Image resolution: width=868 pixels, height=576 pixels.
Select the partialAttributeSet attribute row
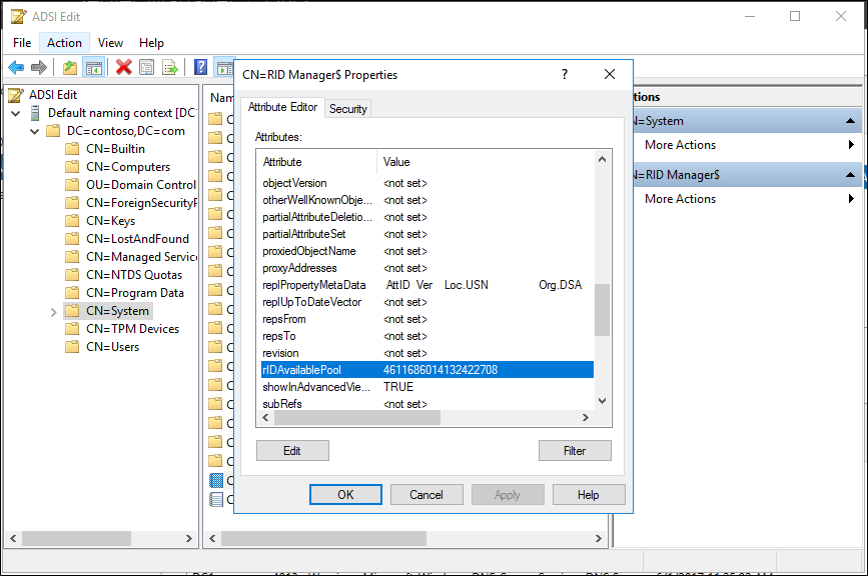point(427,234)
